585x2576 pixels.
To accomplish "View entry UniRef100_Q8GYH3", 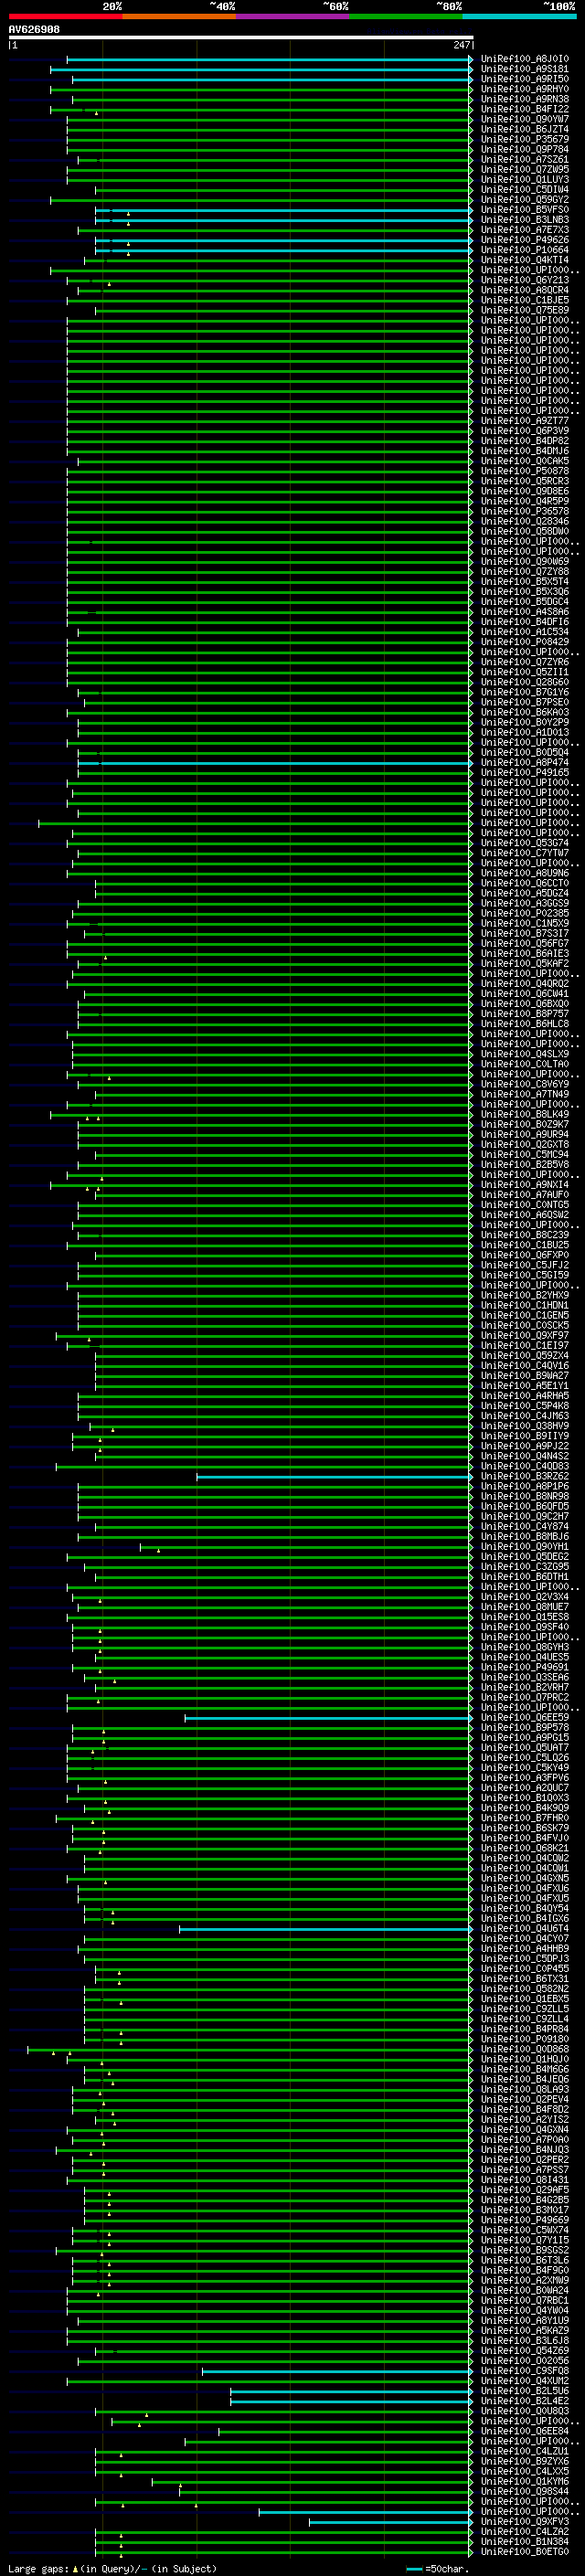I will point(525,1647).
